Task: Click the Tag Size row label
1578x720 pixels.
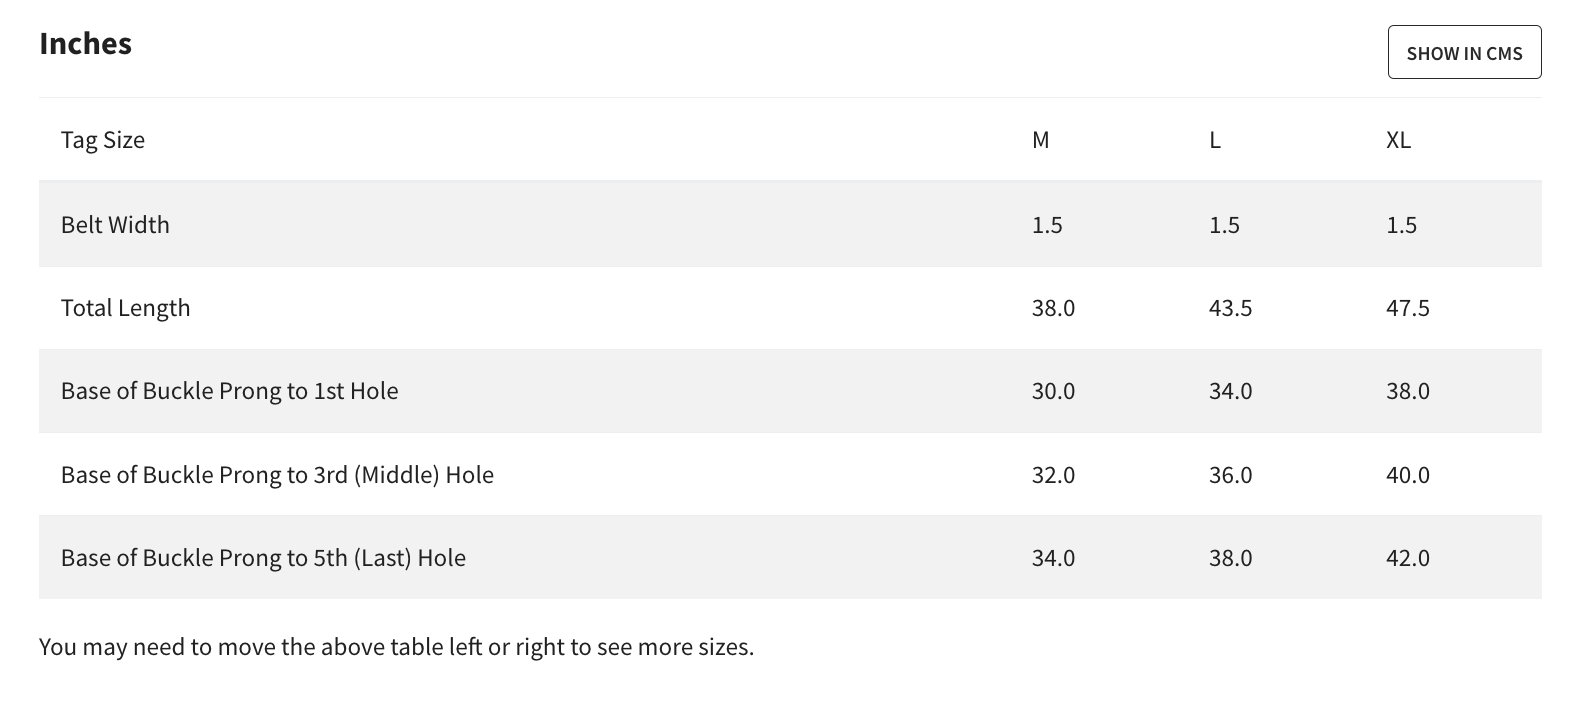Action: pyautogui.click(x=103, y=140)
